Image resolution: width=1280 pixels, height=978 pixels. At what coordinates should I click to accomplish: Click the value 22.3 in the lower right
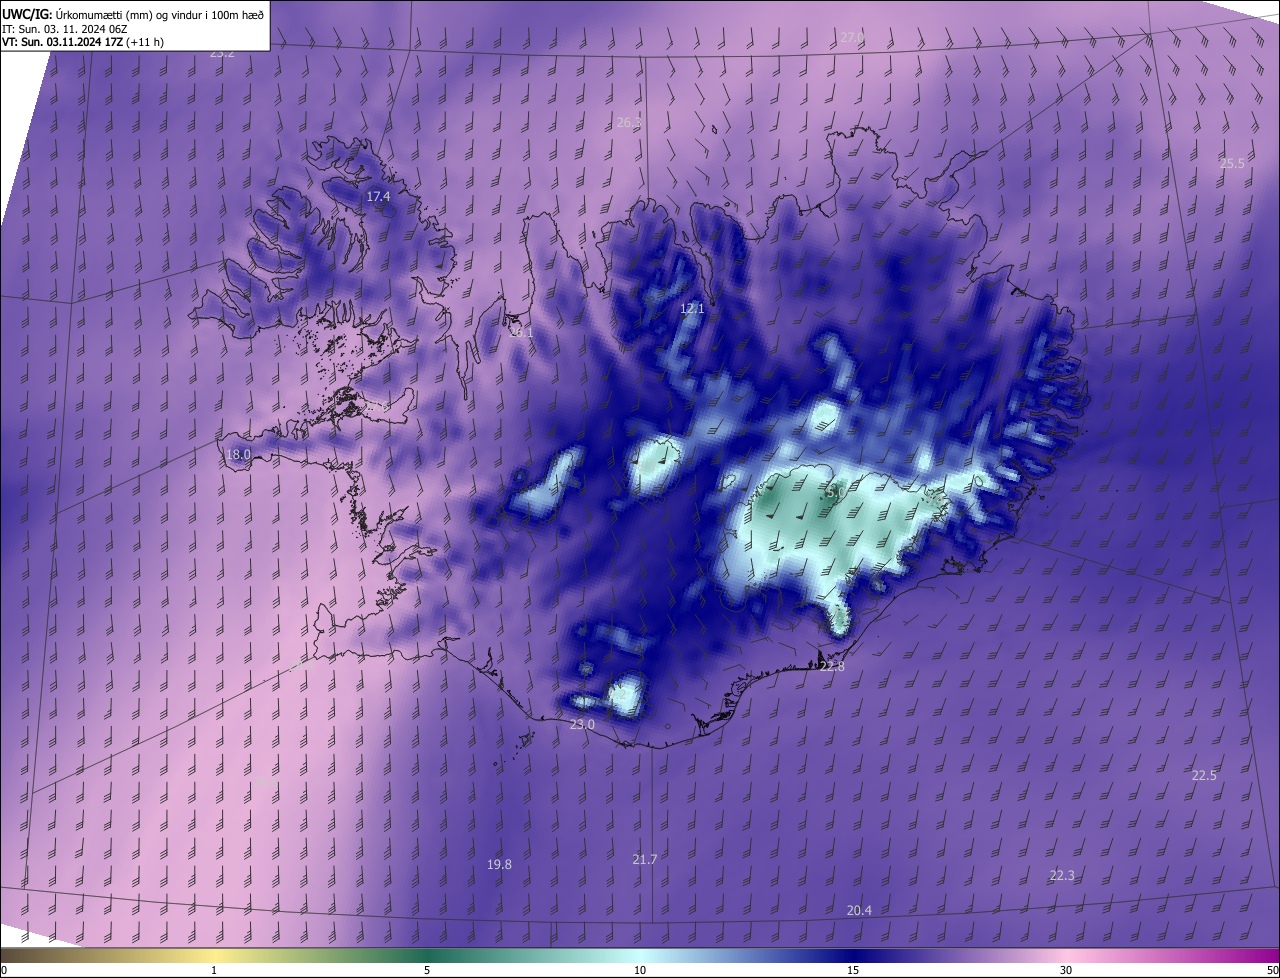point(1062,875)
